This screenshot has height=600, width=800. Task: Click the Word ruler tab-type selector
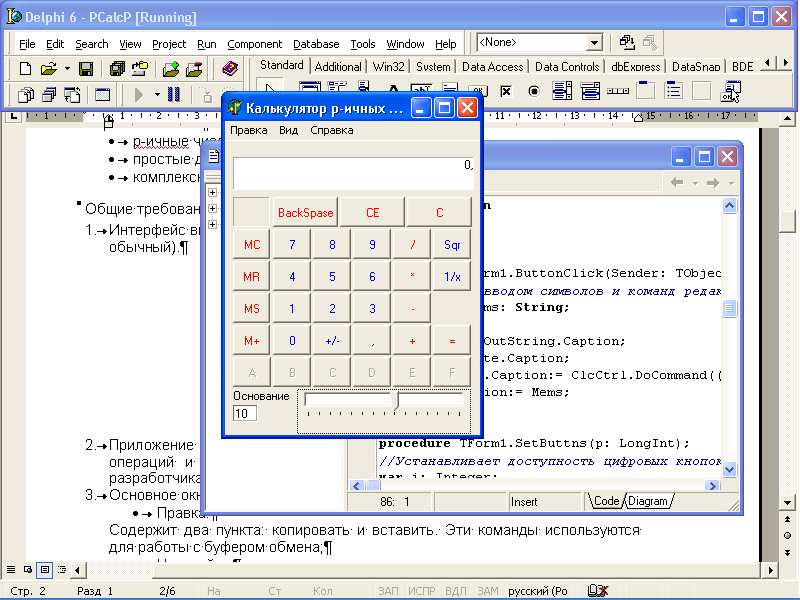click(x=13, y=116)
